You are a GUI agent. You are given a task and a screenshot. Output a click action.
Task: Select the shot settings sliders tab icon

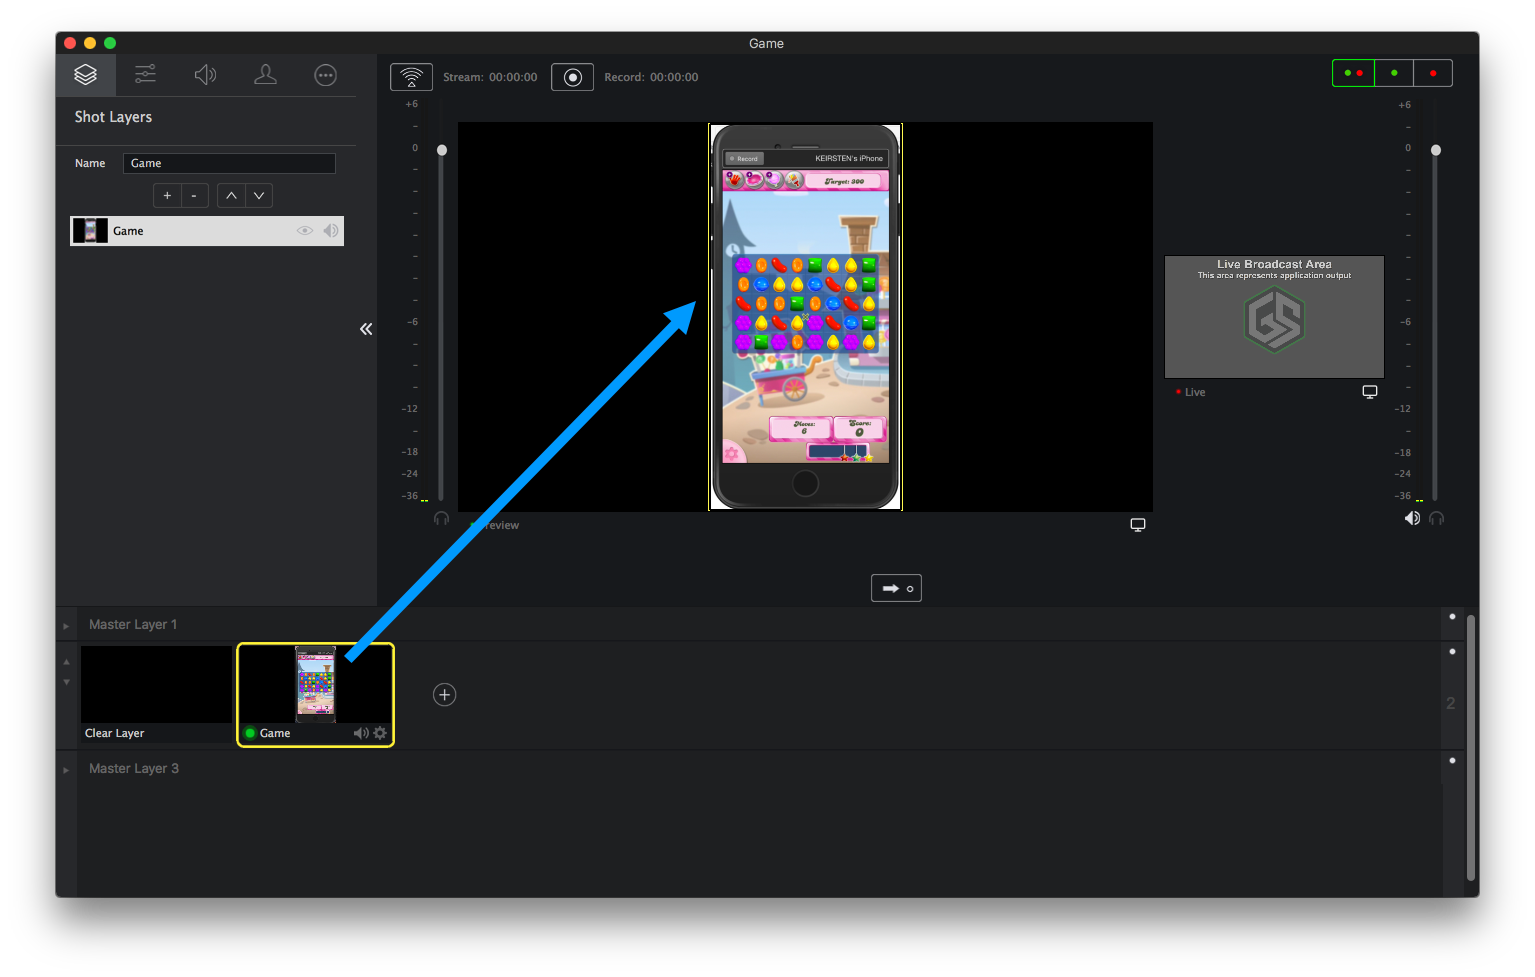tap(145, 74)
